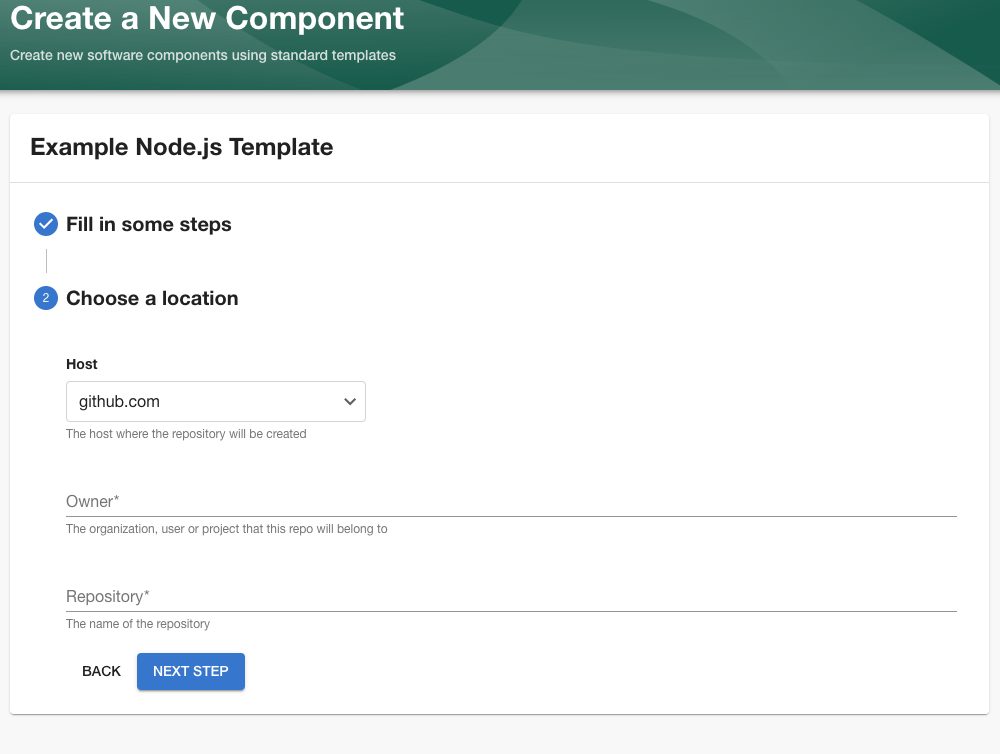Click the connector line between steps
The width and height of the screenshot is (1000, 754).
[x=46, y=261]
